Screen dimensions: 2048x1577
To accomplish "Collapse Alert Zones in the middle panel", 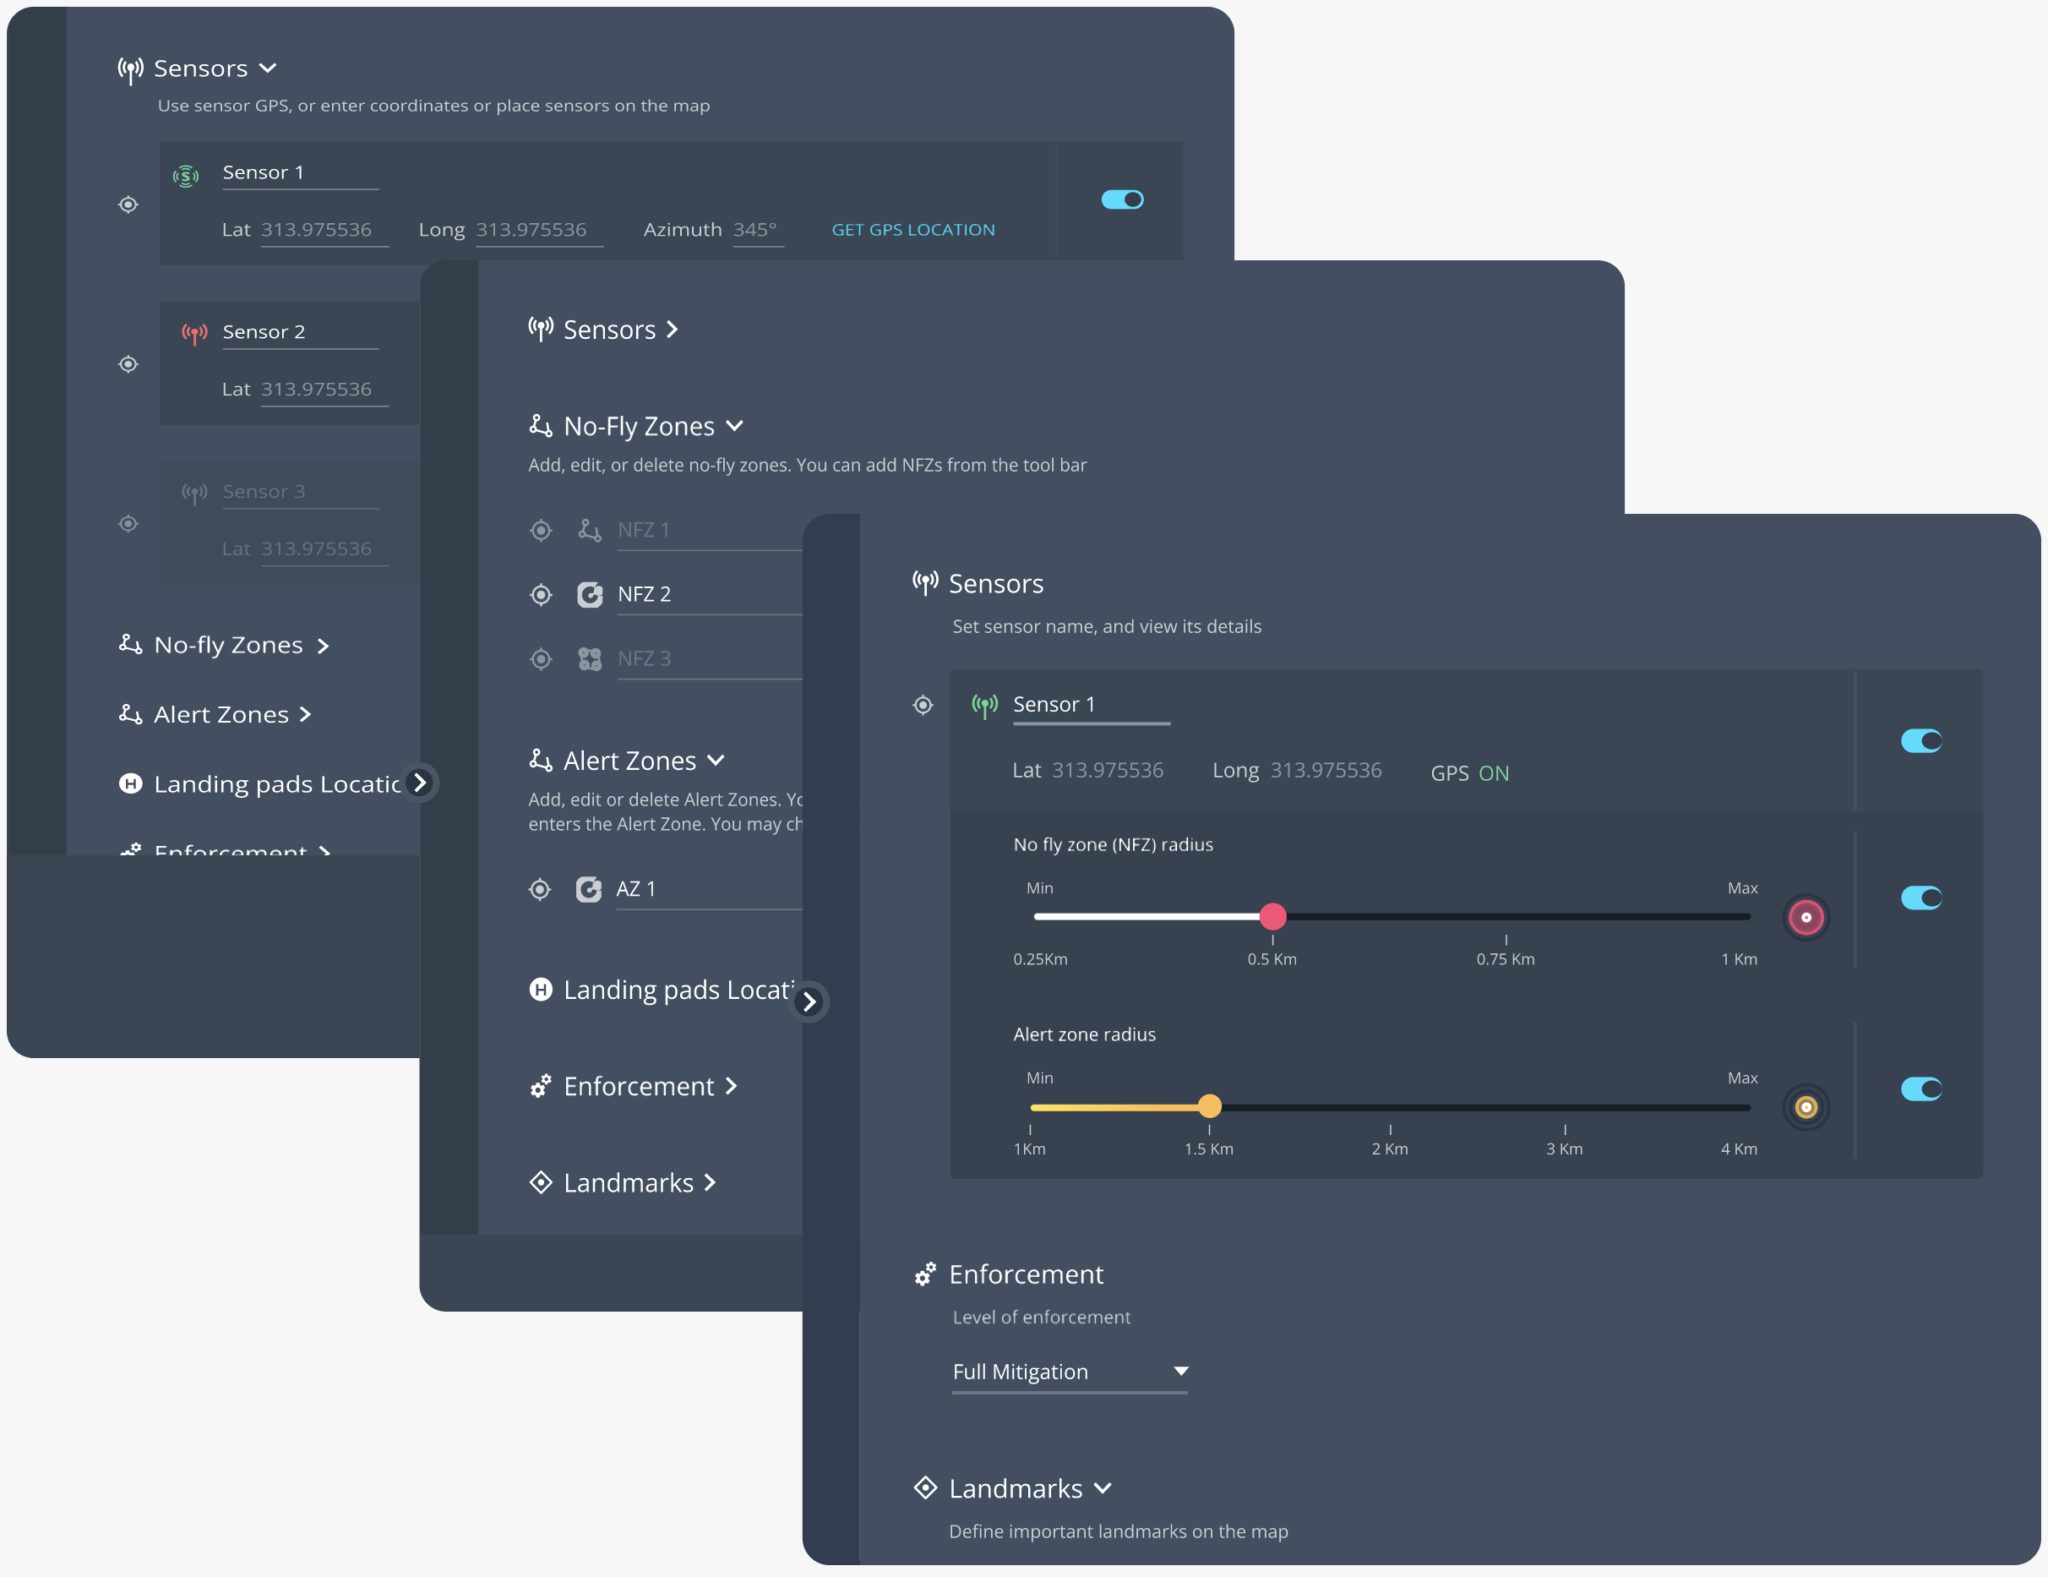I will point(716,761).
